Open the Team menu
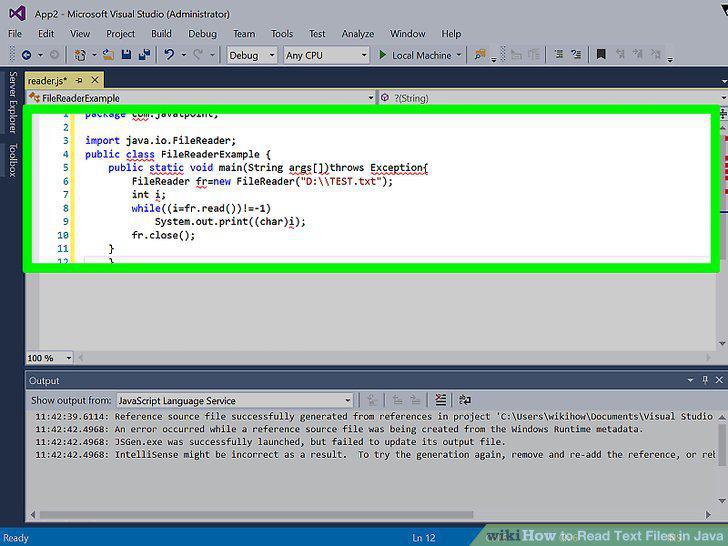Screen dimensions: 728x546 point(244,34)
